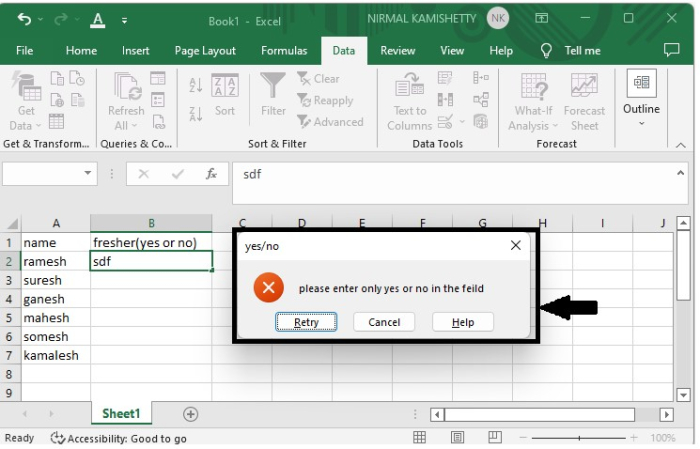Click cell containing ramesh
700x449 pixels.
click(x=56, y=262)
